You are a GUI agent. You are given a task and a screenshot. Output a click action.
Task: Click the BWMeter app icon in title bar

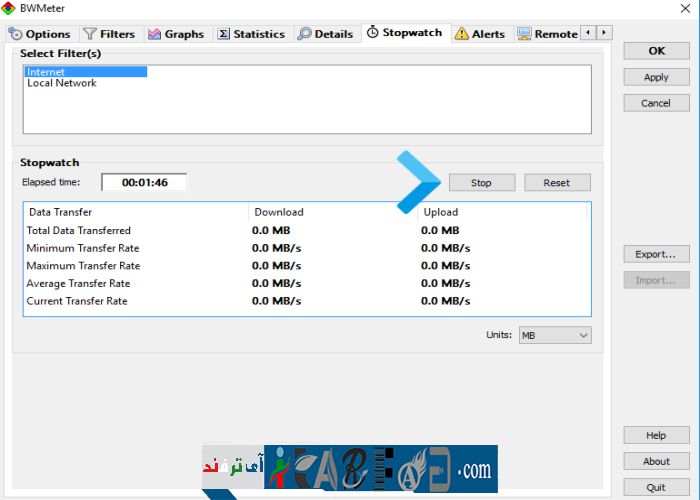tap(9, 8)
